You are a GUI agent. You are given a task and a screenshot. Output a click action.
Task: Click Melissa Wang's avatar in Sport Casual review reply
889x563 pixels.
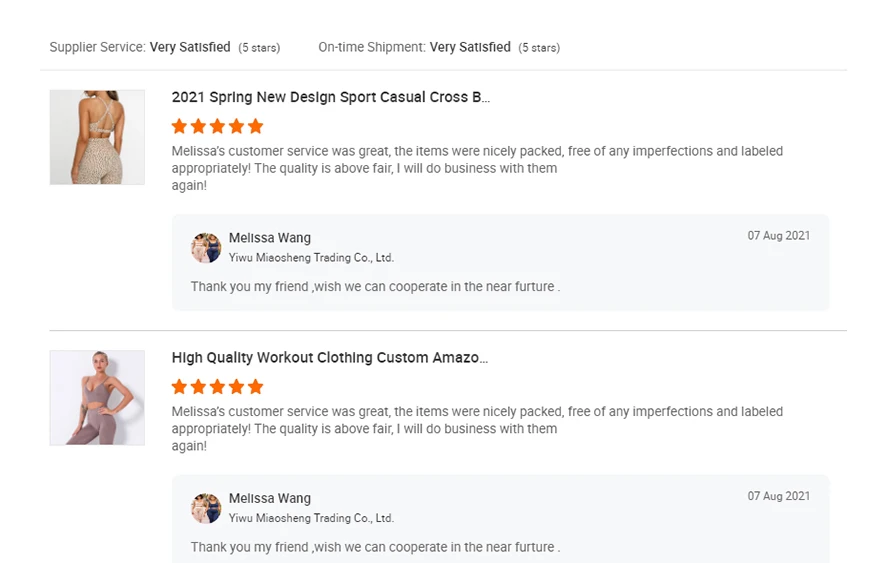point(206,248)
